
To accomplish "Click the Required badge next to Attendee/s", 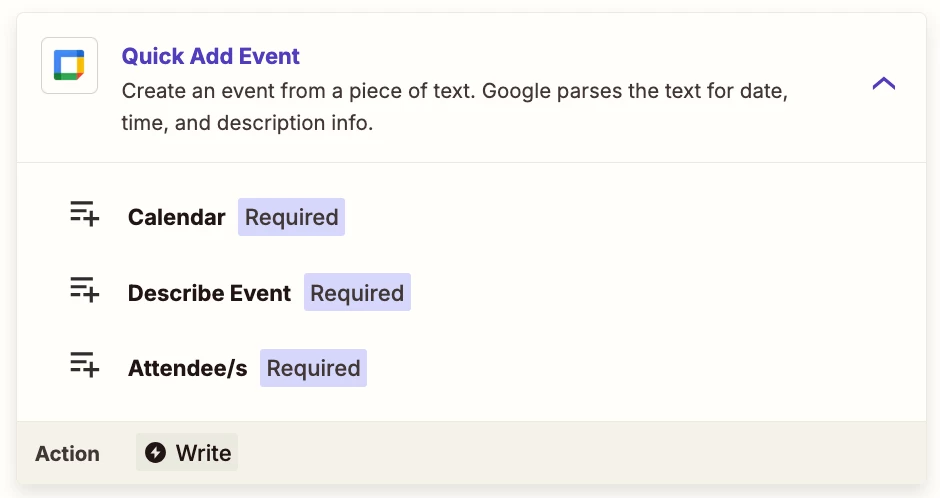I will (313, 368).
